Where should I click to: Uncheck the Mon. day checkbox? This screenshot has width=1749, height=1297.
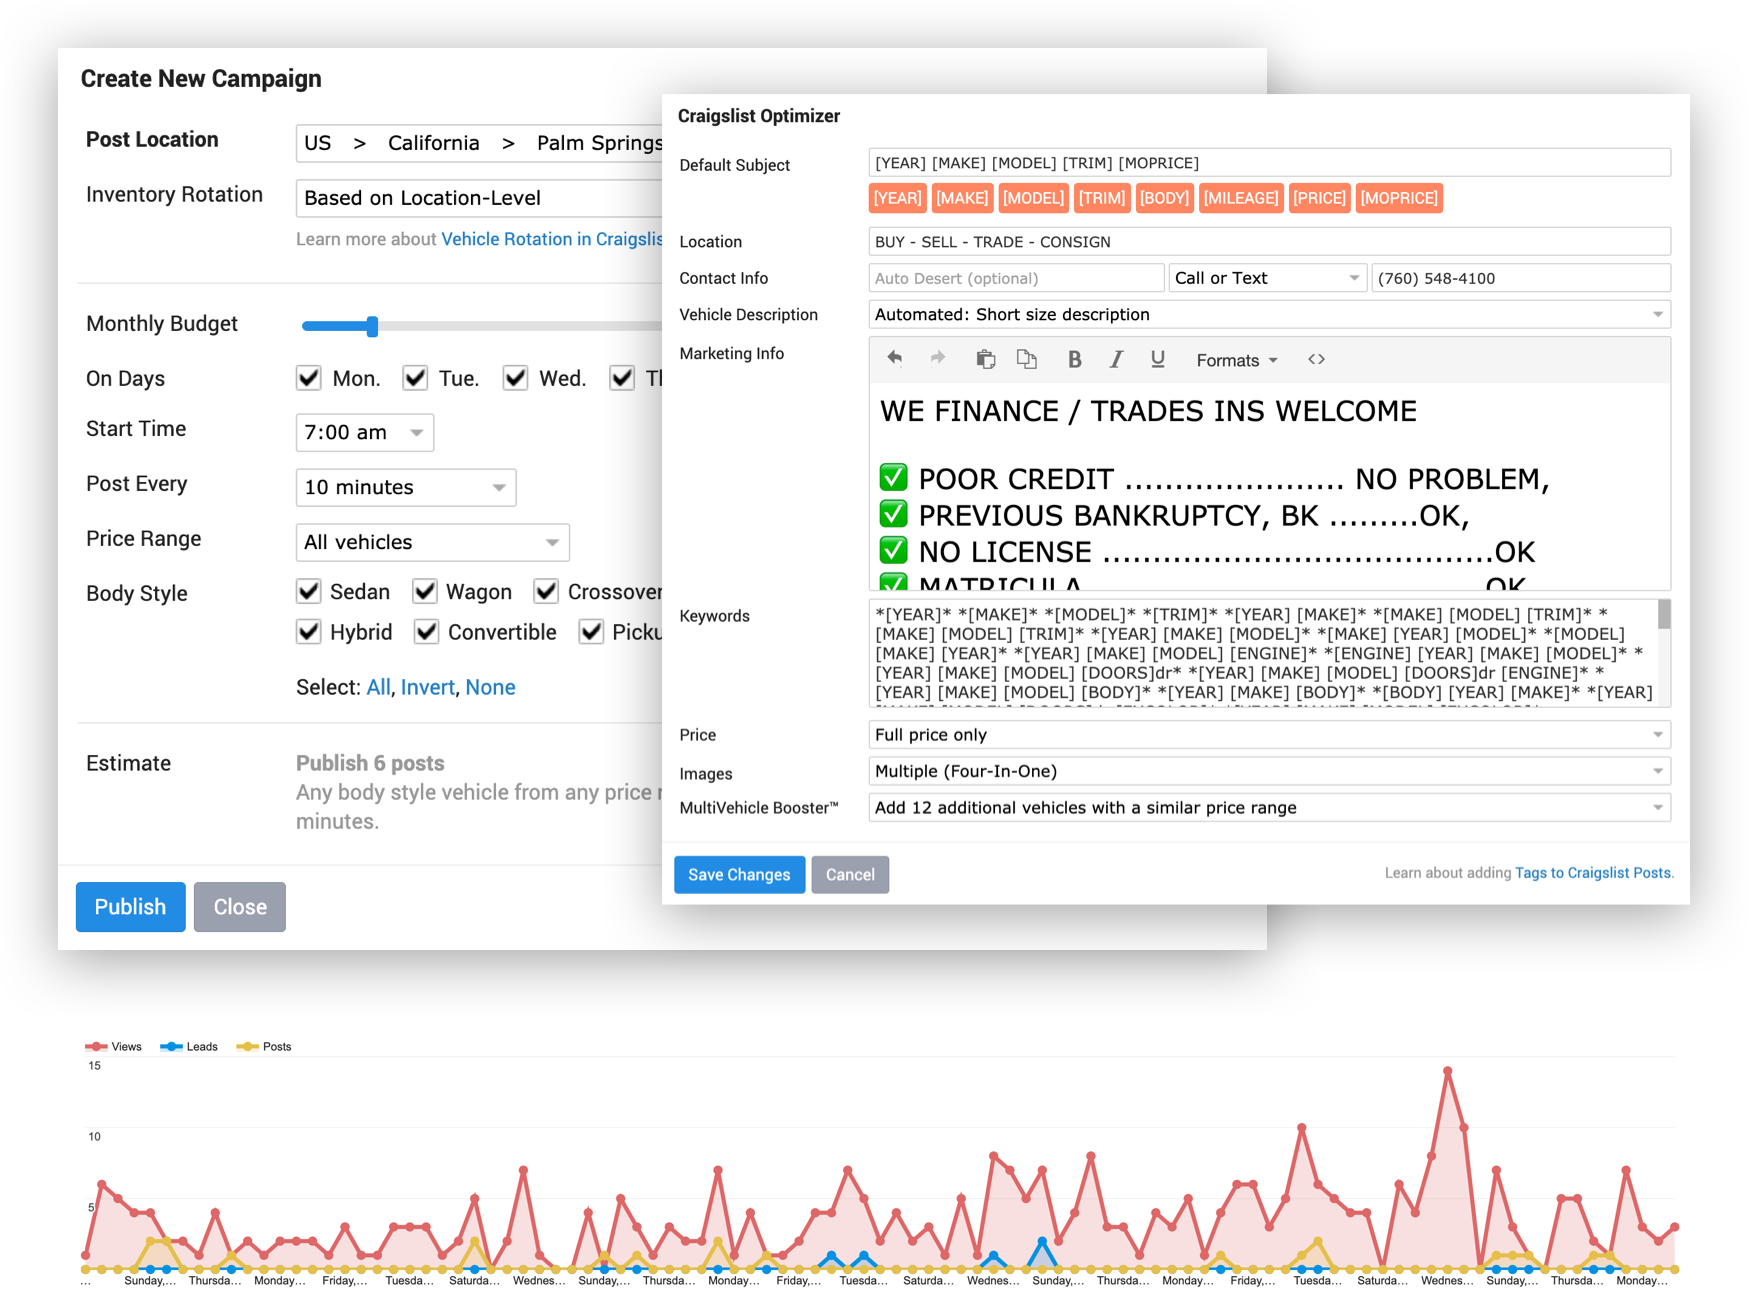[309, 378]
